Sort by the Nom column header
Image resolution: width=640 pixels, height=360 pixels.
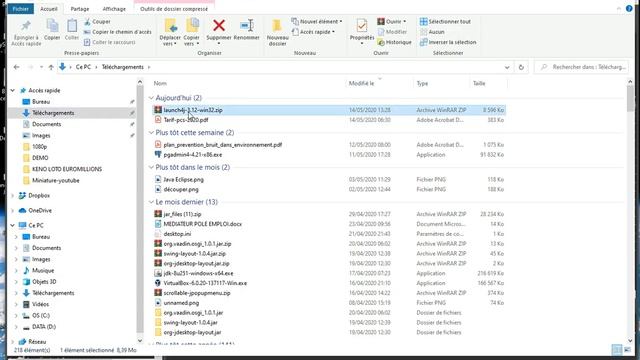click(x=160, y=83)
